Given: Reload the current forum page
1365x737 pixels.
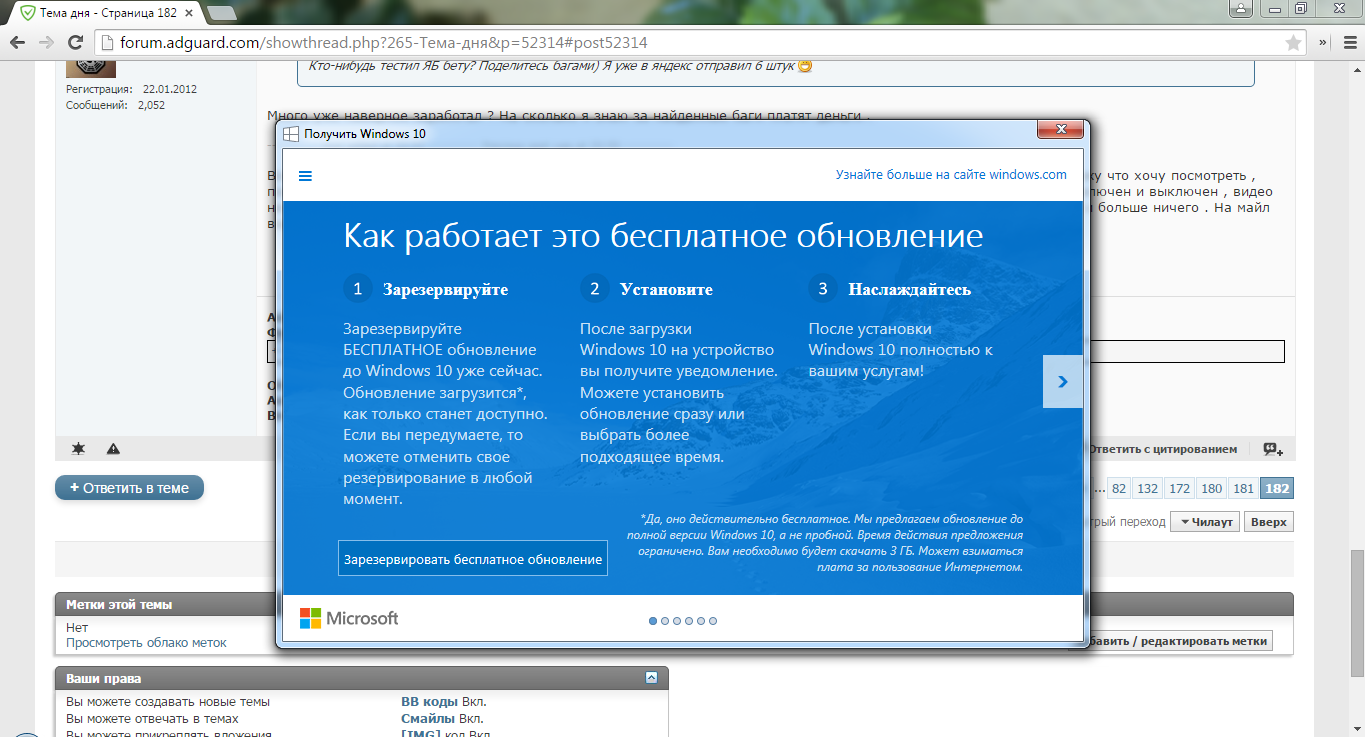Looking at the screenshot, I should pyautogui.click(x=75, y=43).
